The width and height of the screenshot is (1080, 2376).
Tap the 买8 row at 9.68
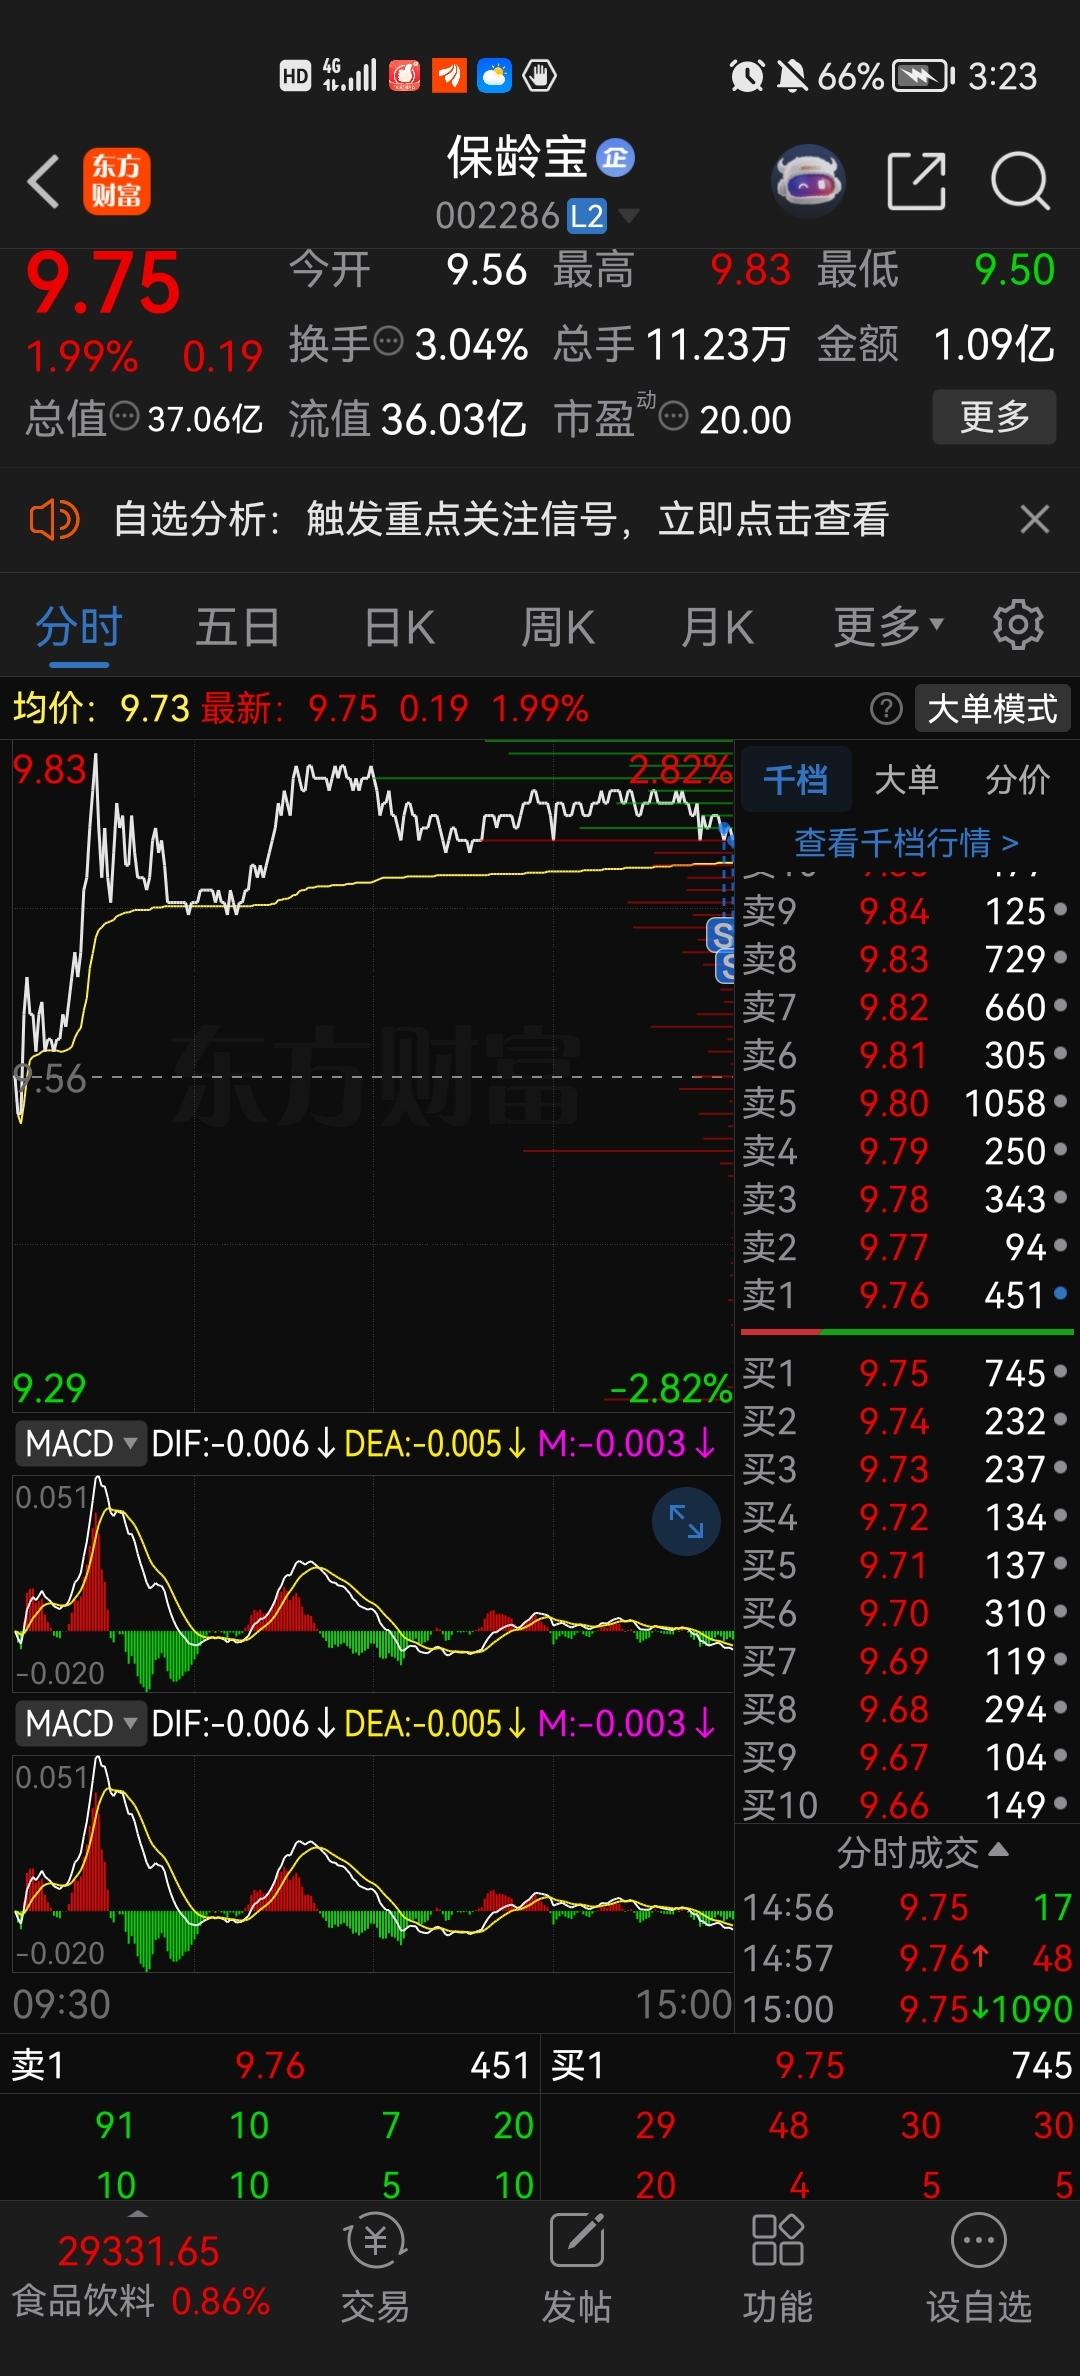905,1709
